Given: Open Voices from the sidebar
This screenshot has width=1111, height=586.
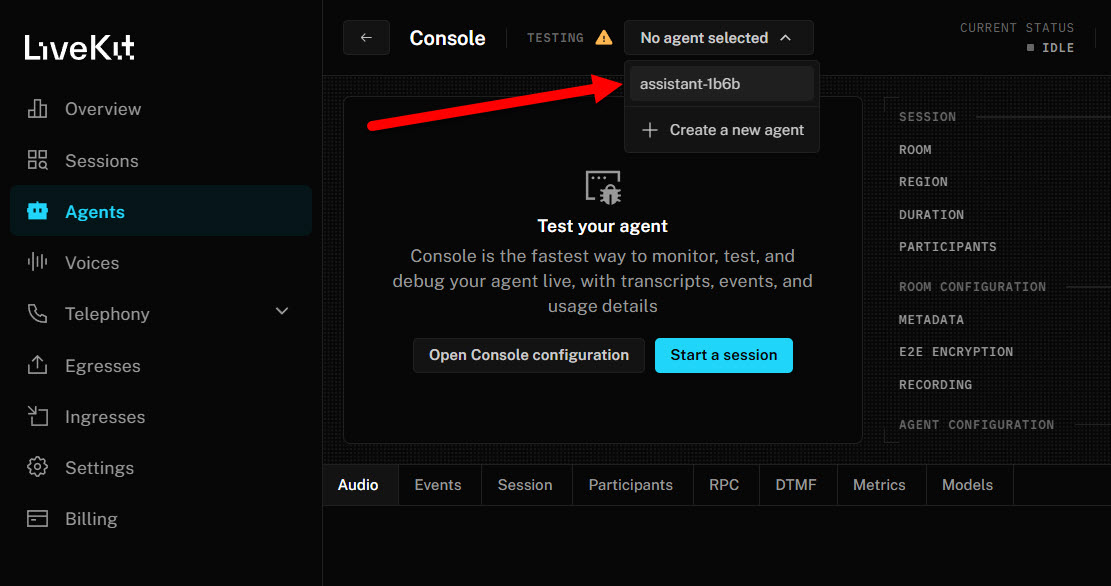Looking at the screenshot, I should (x=161, y=262).
